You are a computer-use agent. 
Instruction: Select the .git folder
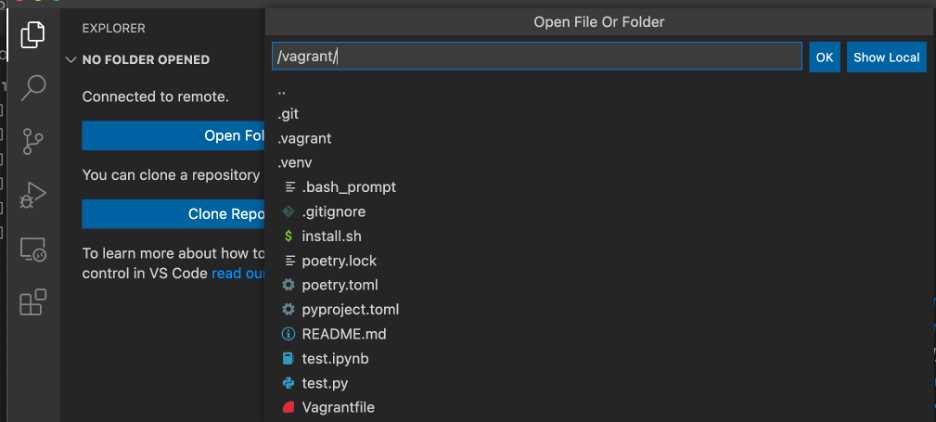(x=288, y=114)
